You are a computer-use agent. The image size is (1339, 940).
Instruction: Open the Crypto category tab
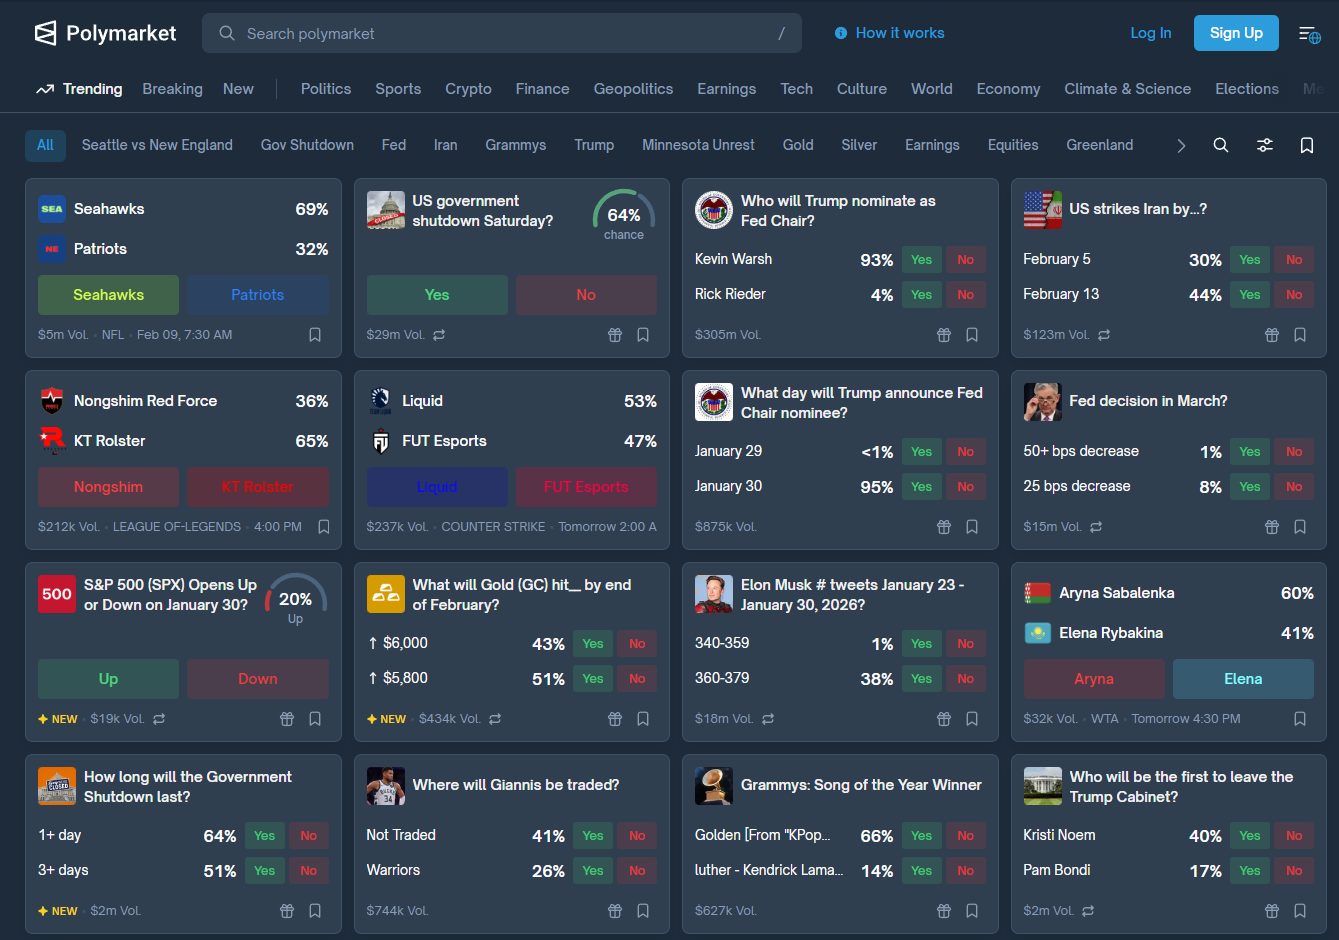(x=468, y=89)
